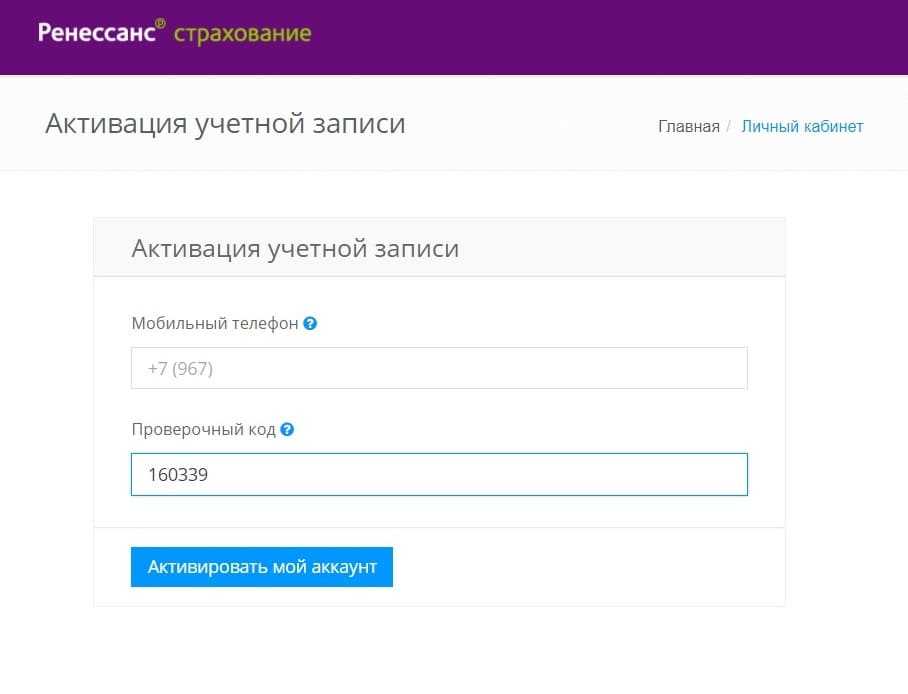Click the +7 (967) placeholder text
This screenshot has width=908, height=694.
pyautogui.click(x=181, y=369)
